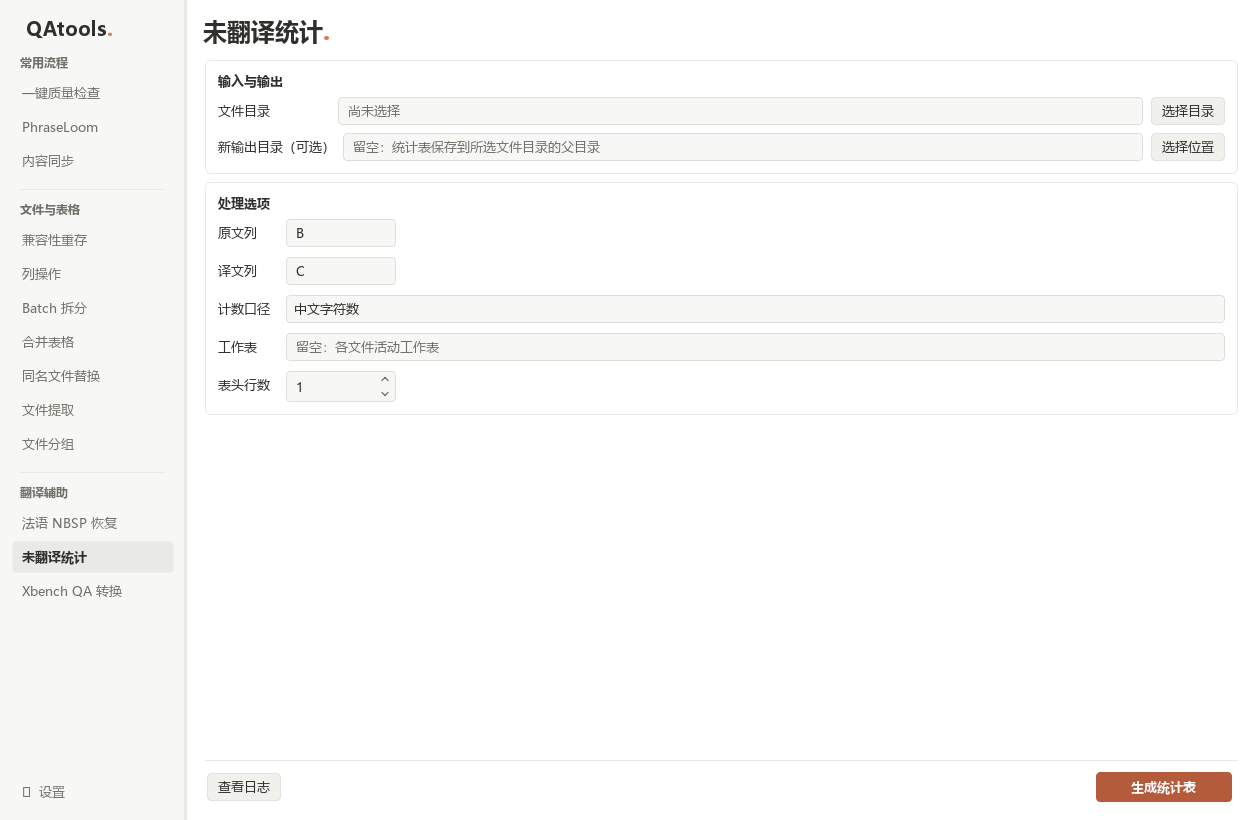
Task: Click the 翻译辅助 section heading
Action: coord(44,493)
